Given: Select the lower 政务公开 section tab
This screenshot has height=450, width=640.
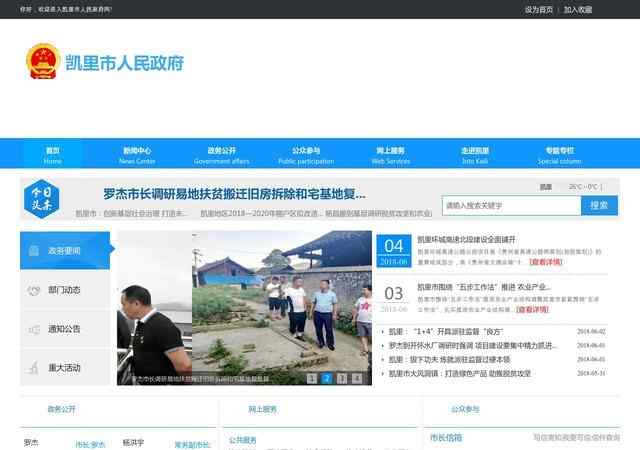Looking at the screenshot, I should tap(62, 409).
